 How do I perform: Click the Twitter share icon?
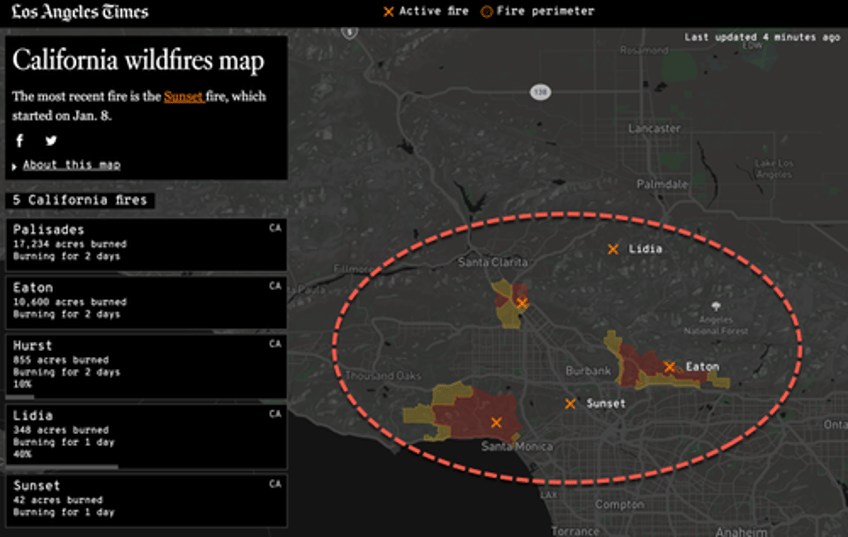tap(51, 141)
